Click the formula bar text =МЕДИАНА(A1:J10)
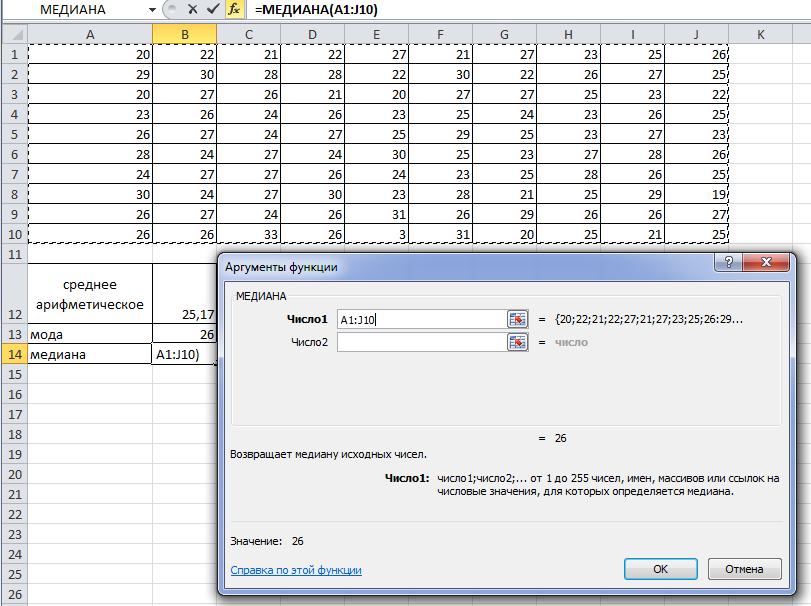The width and height of the screenshot is (811, 606). (316, 9)
